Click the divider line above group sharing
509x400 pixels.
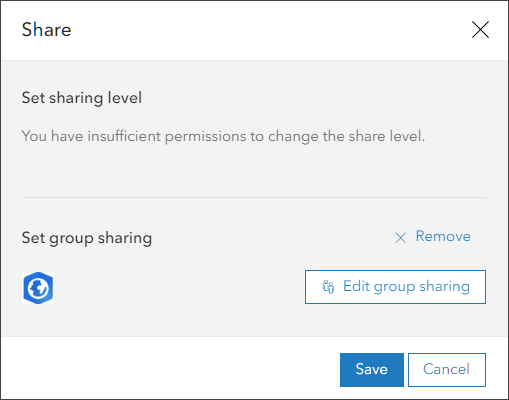point(254,197)
